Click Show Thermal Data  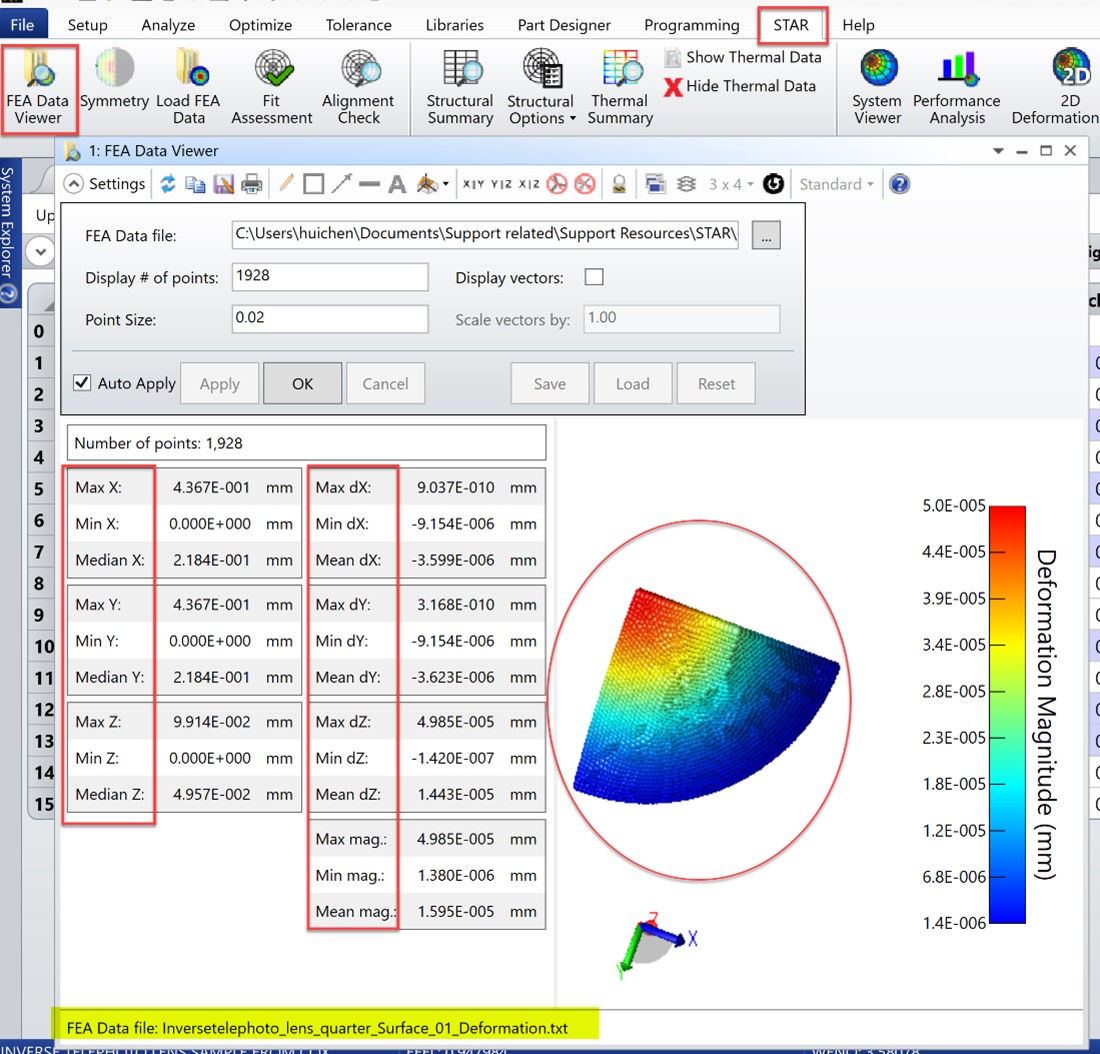tap(744, 57)
